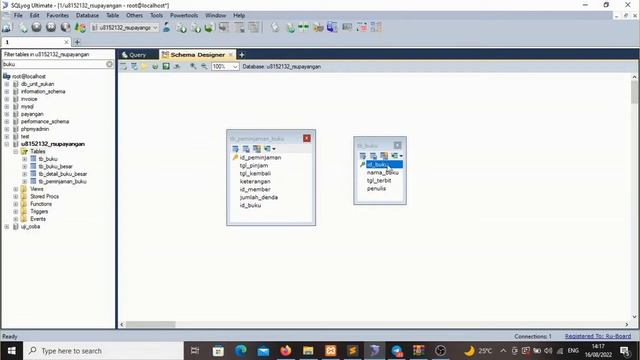Switch to the Query tab
This screenshot has height=360, width=640.
[x=138, y=55]
